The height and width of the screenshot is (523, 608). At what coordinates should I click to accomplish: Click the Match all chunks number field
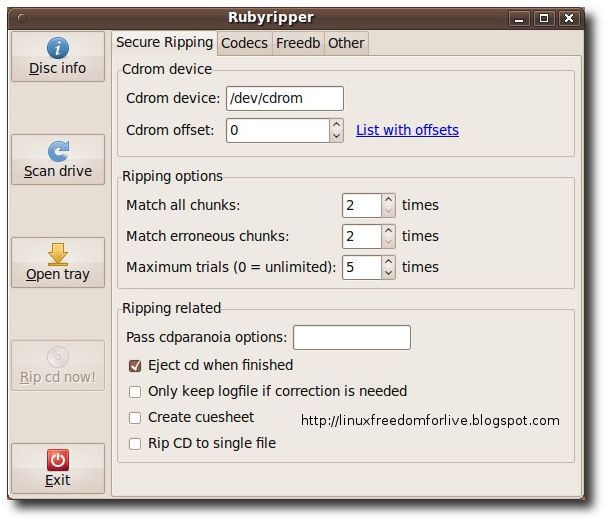[362, 205]
